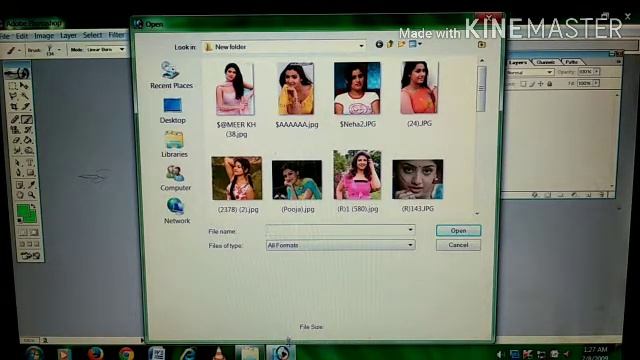Switch to the Channels tab
Viewport: 640px width, 360px height.
[x=545, y=62]
